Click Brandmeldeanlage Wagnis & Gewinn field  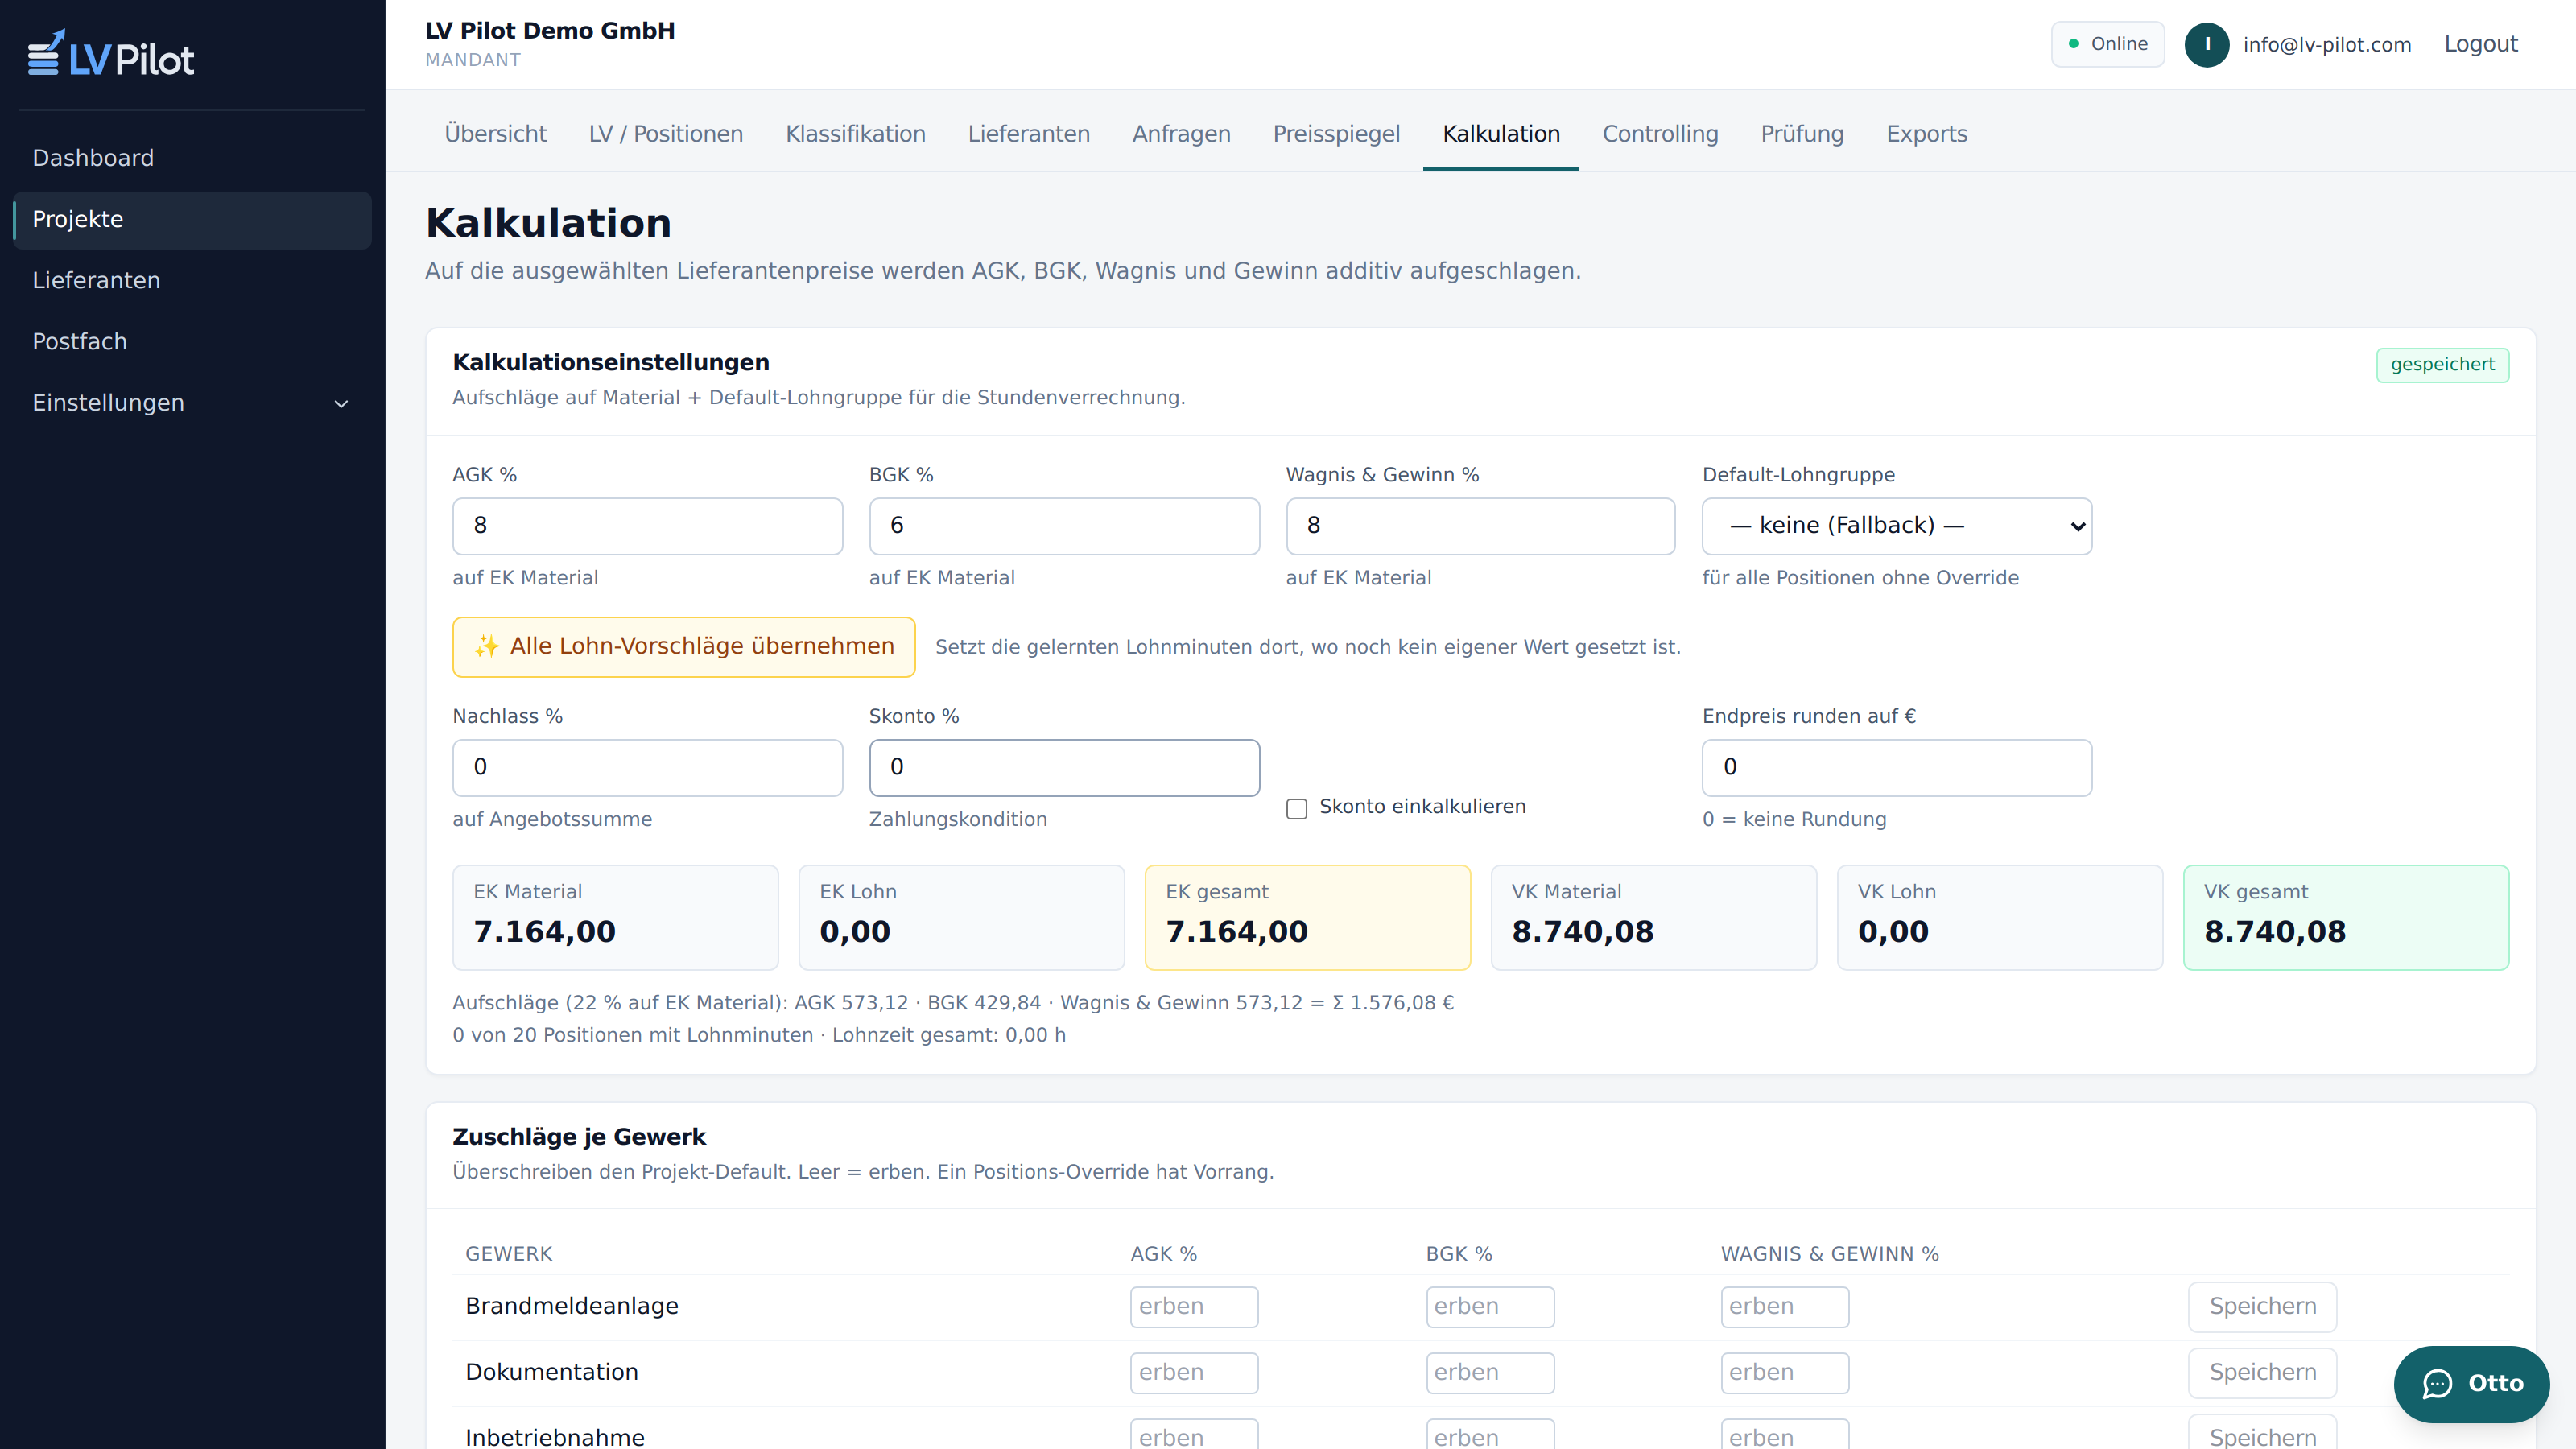1784,1306
